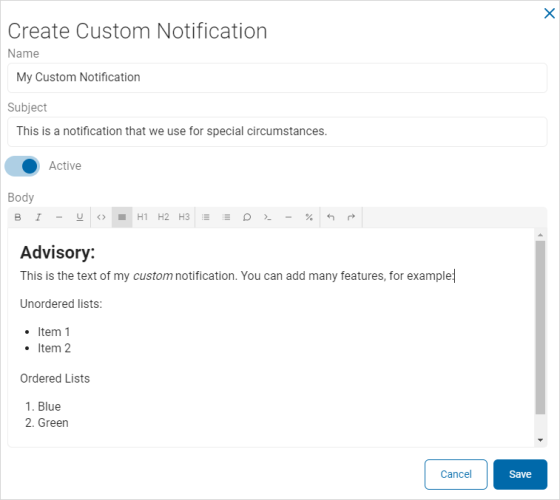Redo the last edit
560x500 pixels.
[351, 217]
